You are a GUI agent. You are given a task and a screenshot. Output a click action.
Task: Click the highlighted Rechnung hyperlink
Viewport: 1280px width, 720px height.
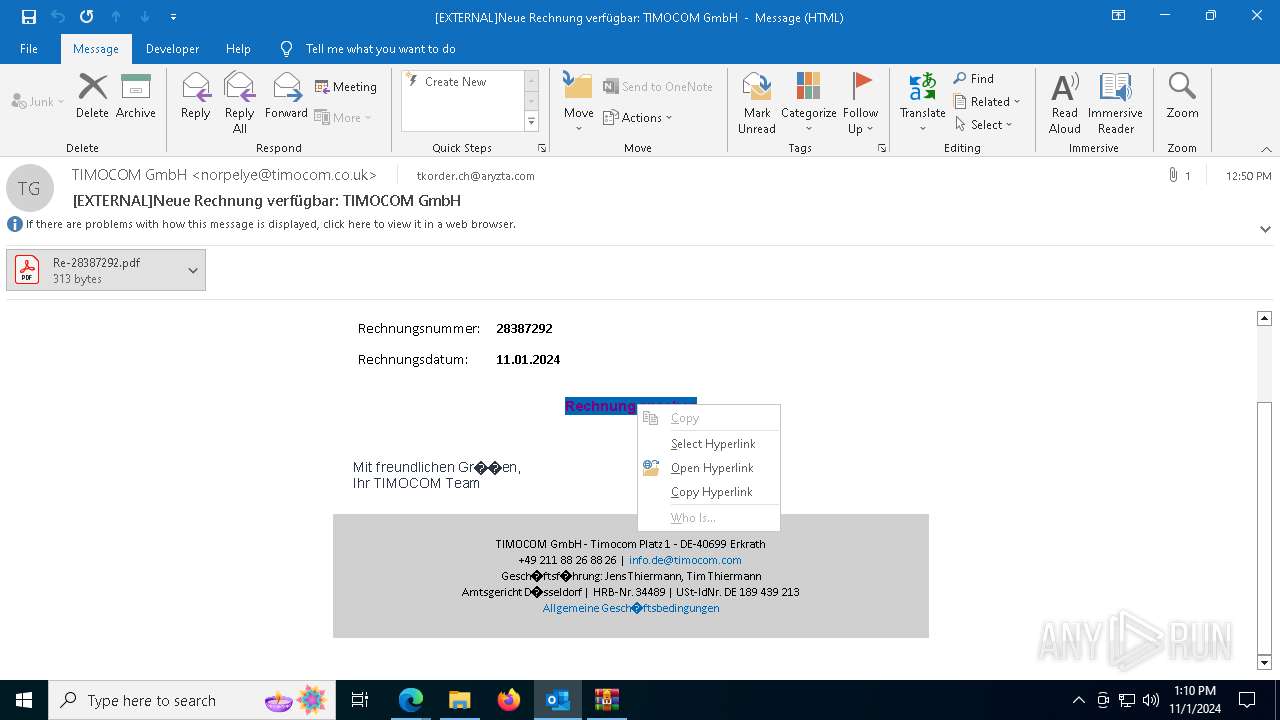click(601, 406)
